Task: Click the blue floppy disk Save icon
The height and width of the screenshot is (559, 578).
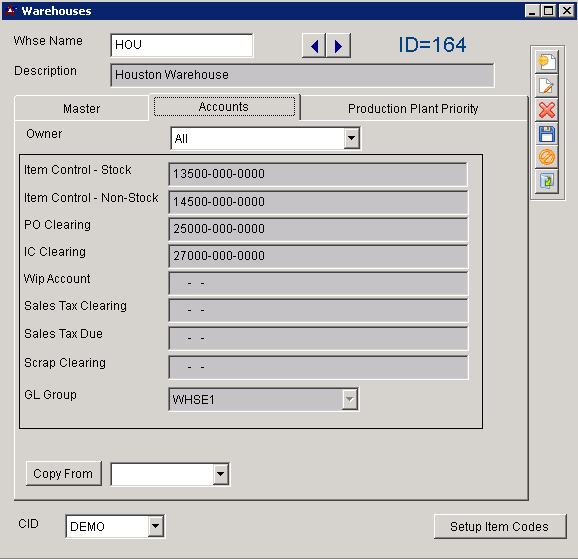Action: click(547, 134)
